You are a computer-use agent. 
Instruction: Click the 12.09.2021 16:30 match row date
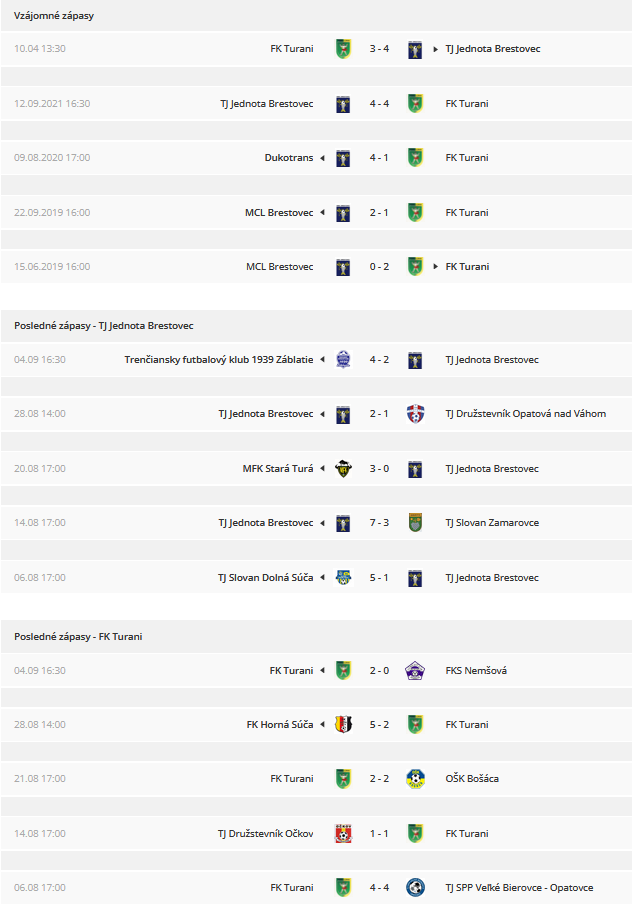52,104
